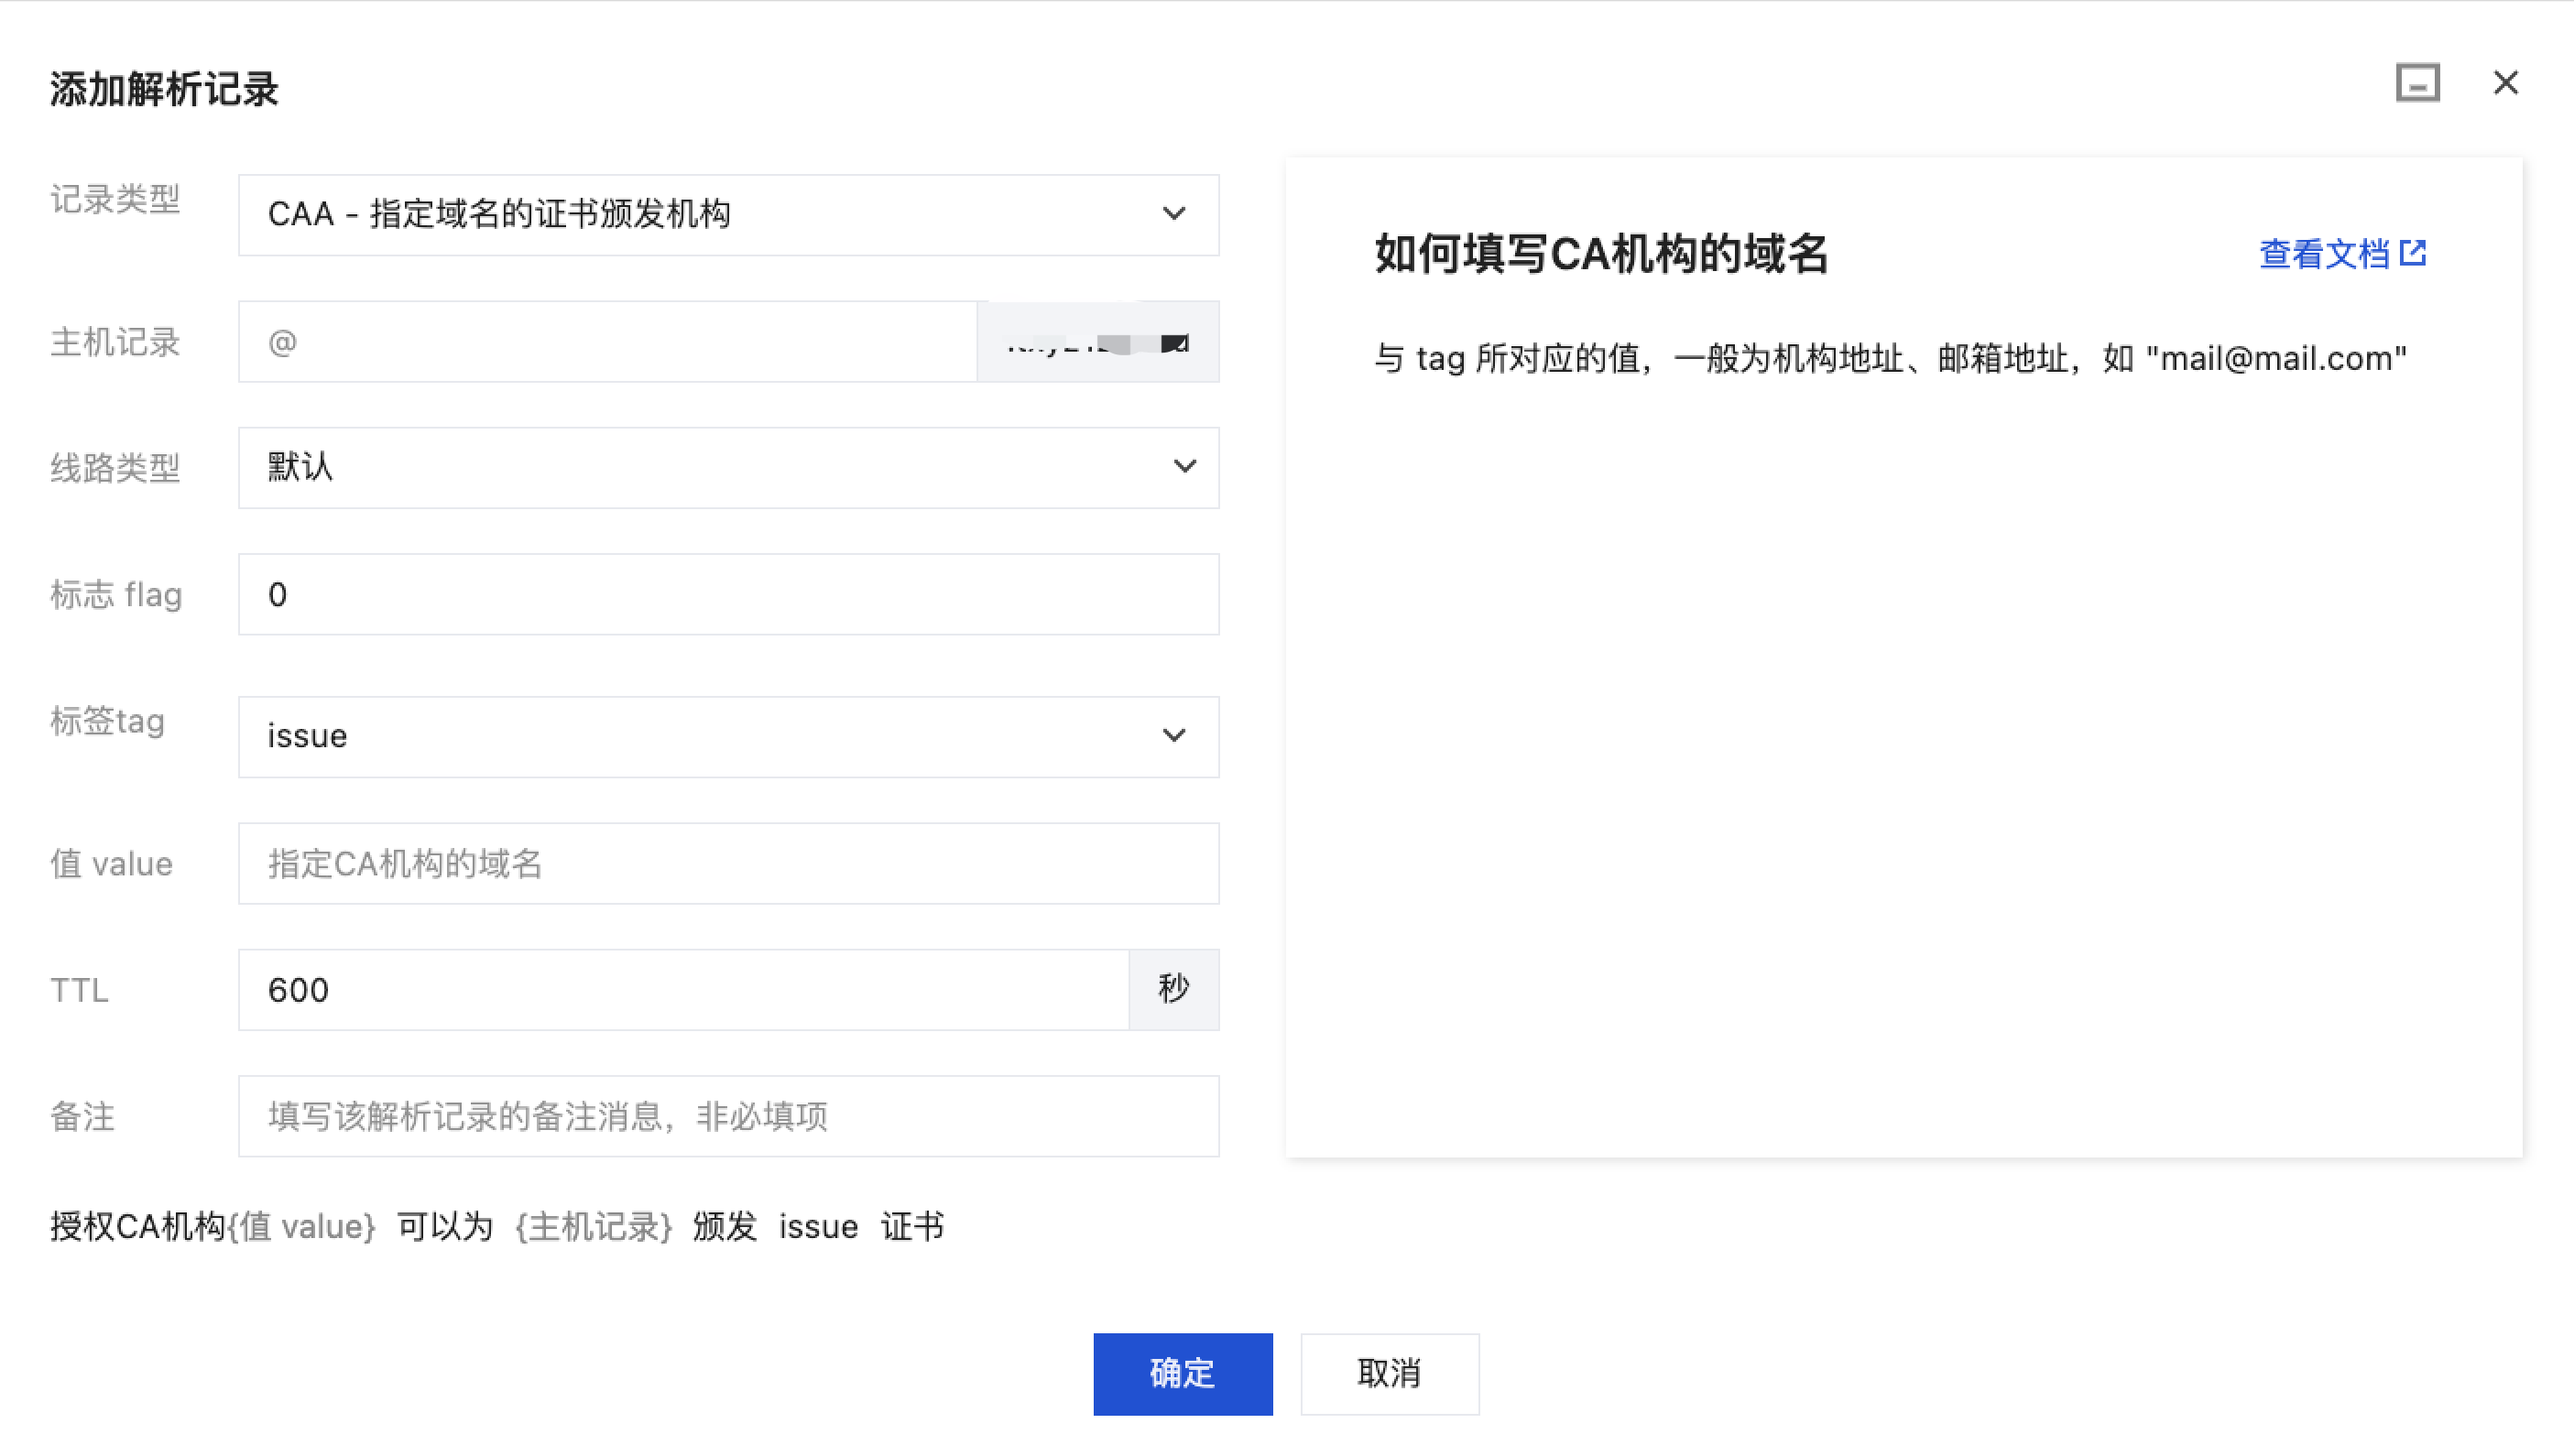The image size is (2574, 1456).
Task: Focus the 标志 flag field showing 0
Action: tap(728, 595)
